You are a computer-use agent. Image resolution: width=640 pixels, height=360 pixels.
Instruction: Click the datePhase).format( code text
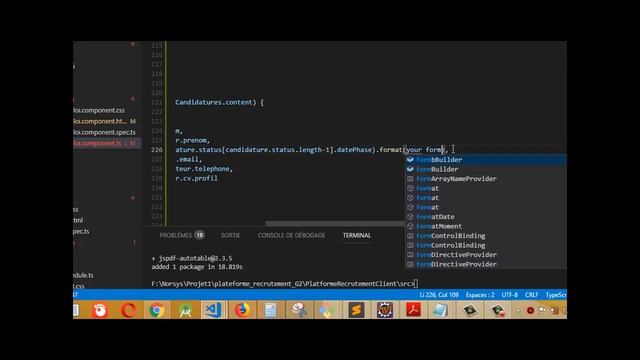(371, 150)
